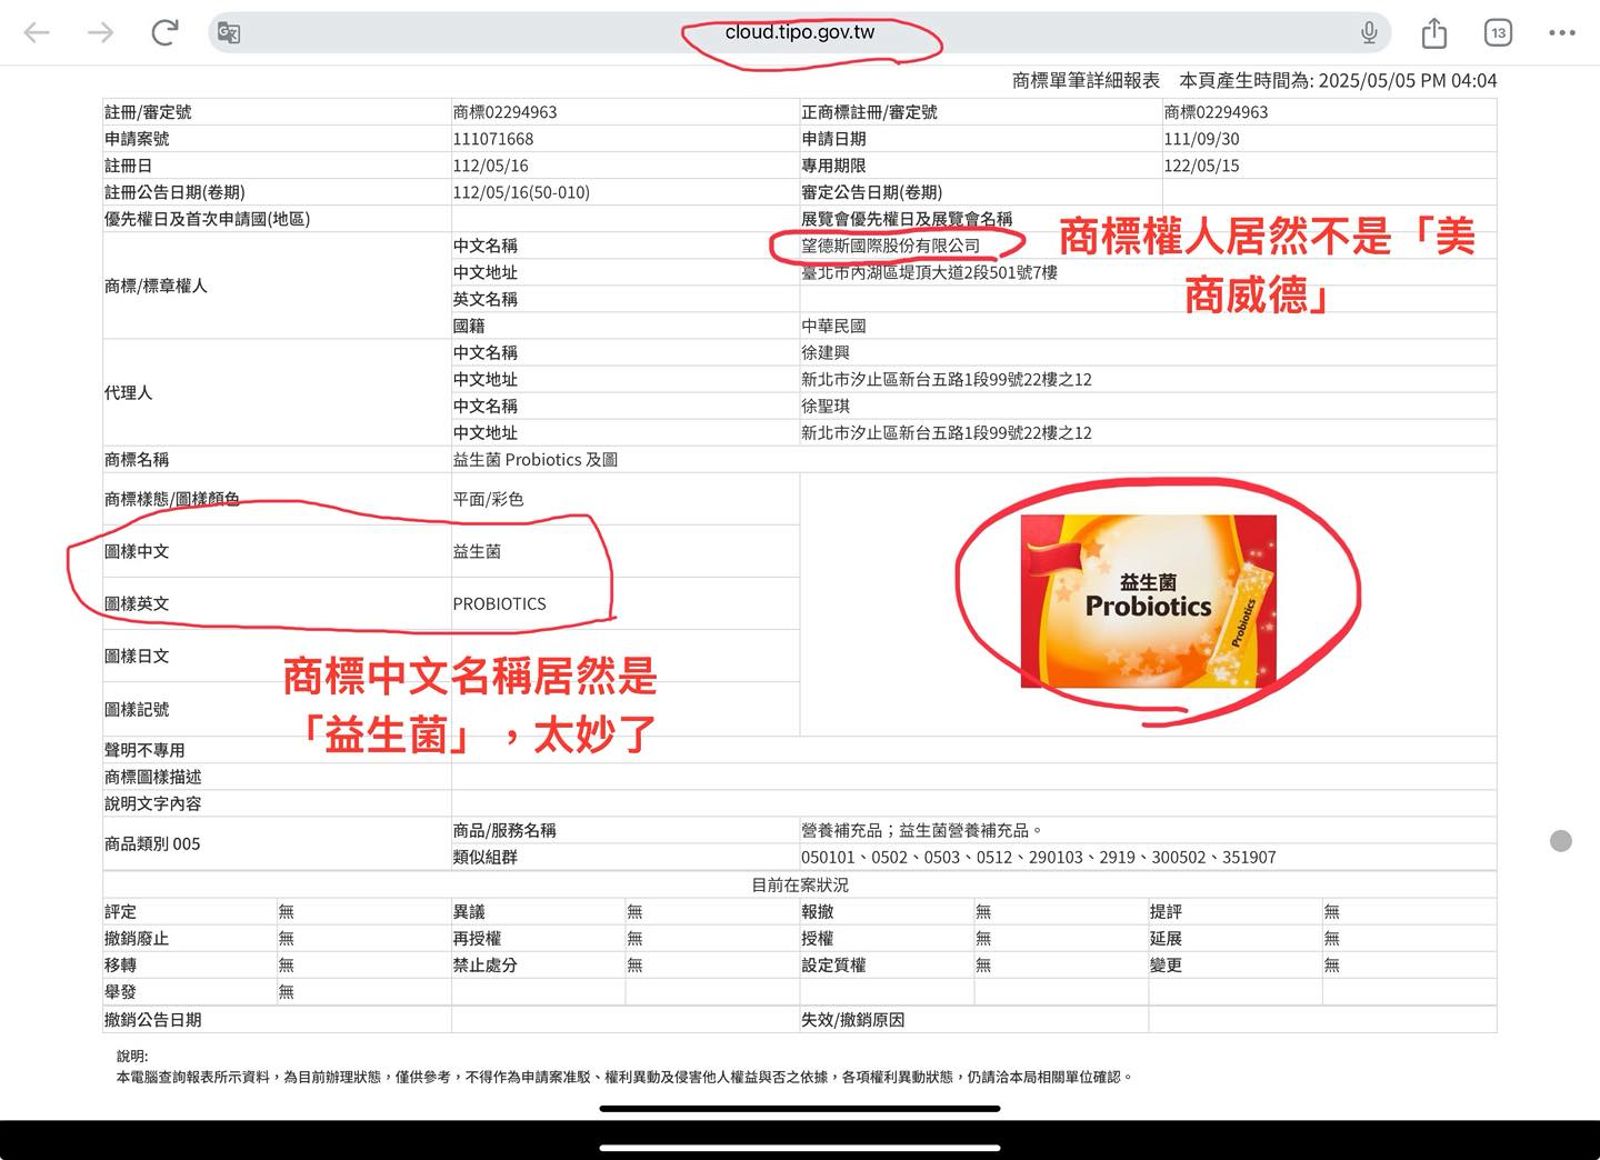Select the circled Probiotics trademark image
This screenshot has width=1600, height=1160.
coord(1146,600)
